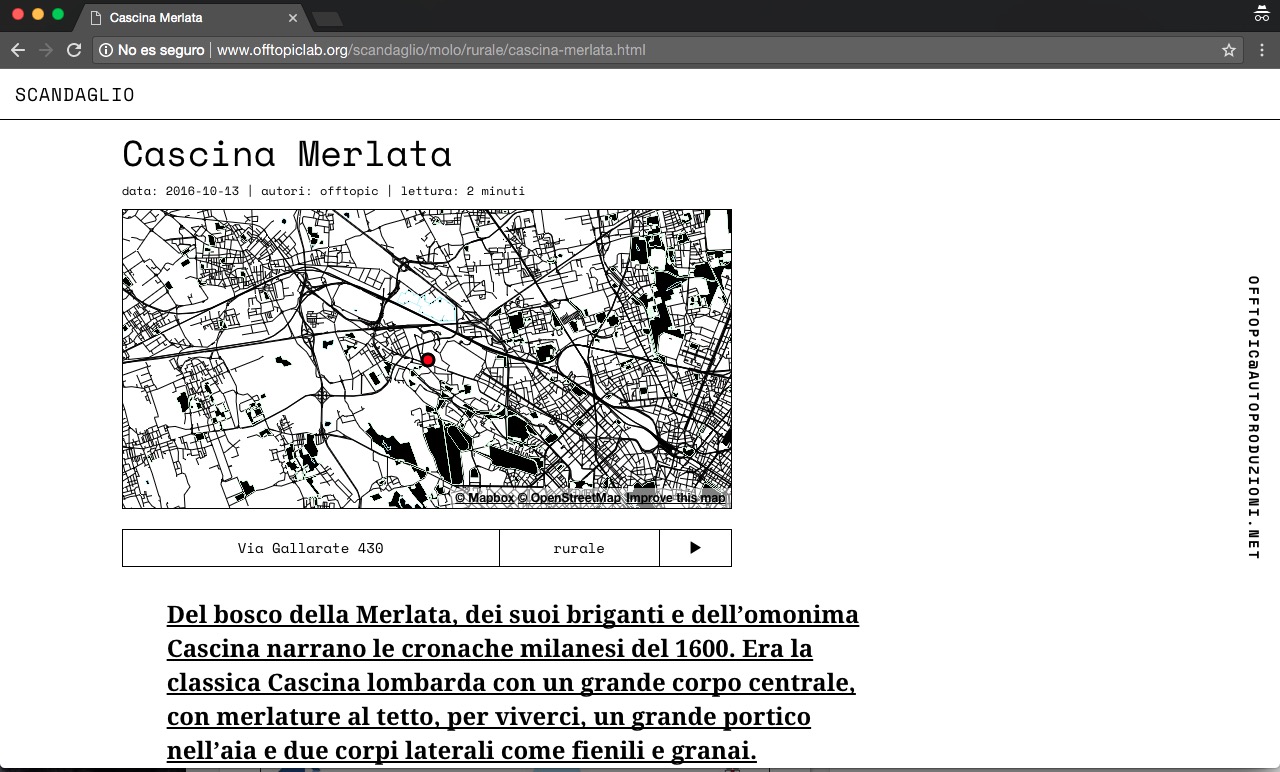View site info for 'No es seguro'

point(151,50)
